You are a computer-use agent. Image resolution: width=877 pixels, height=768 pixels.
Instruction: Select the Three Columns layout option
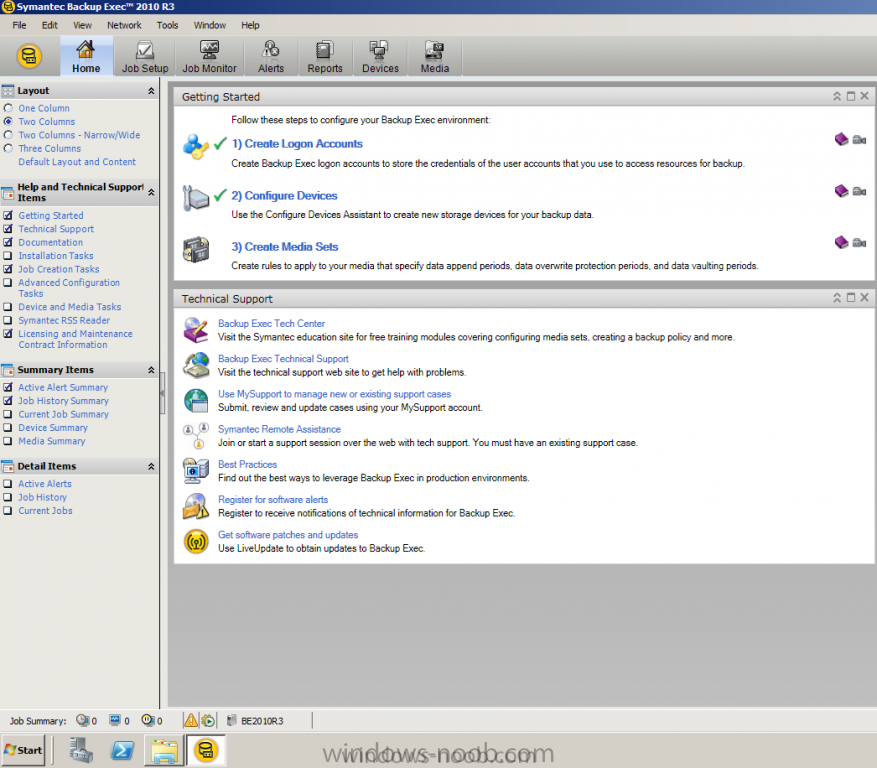click(8, 148)
